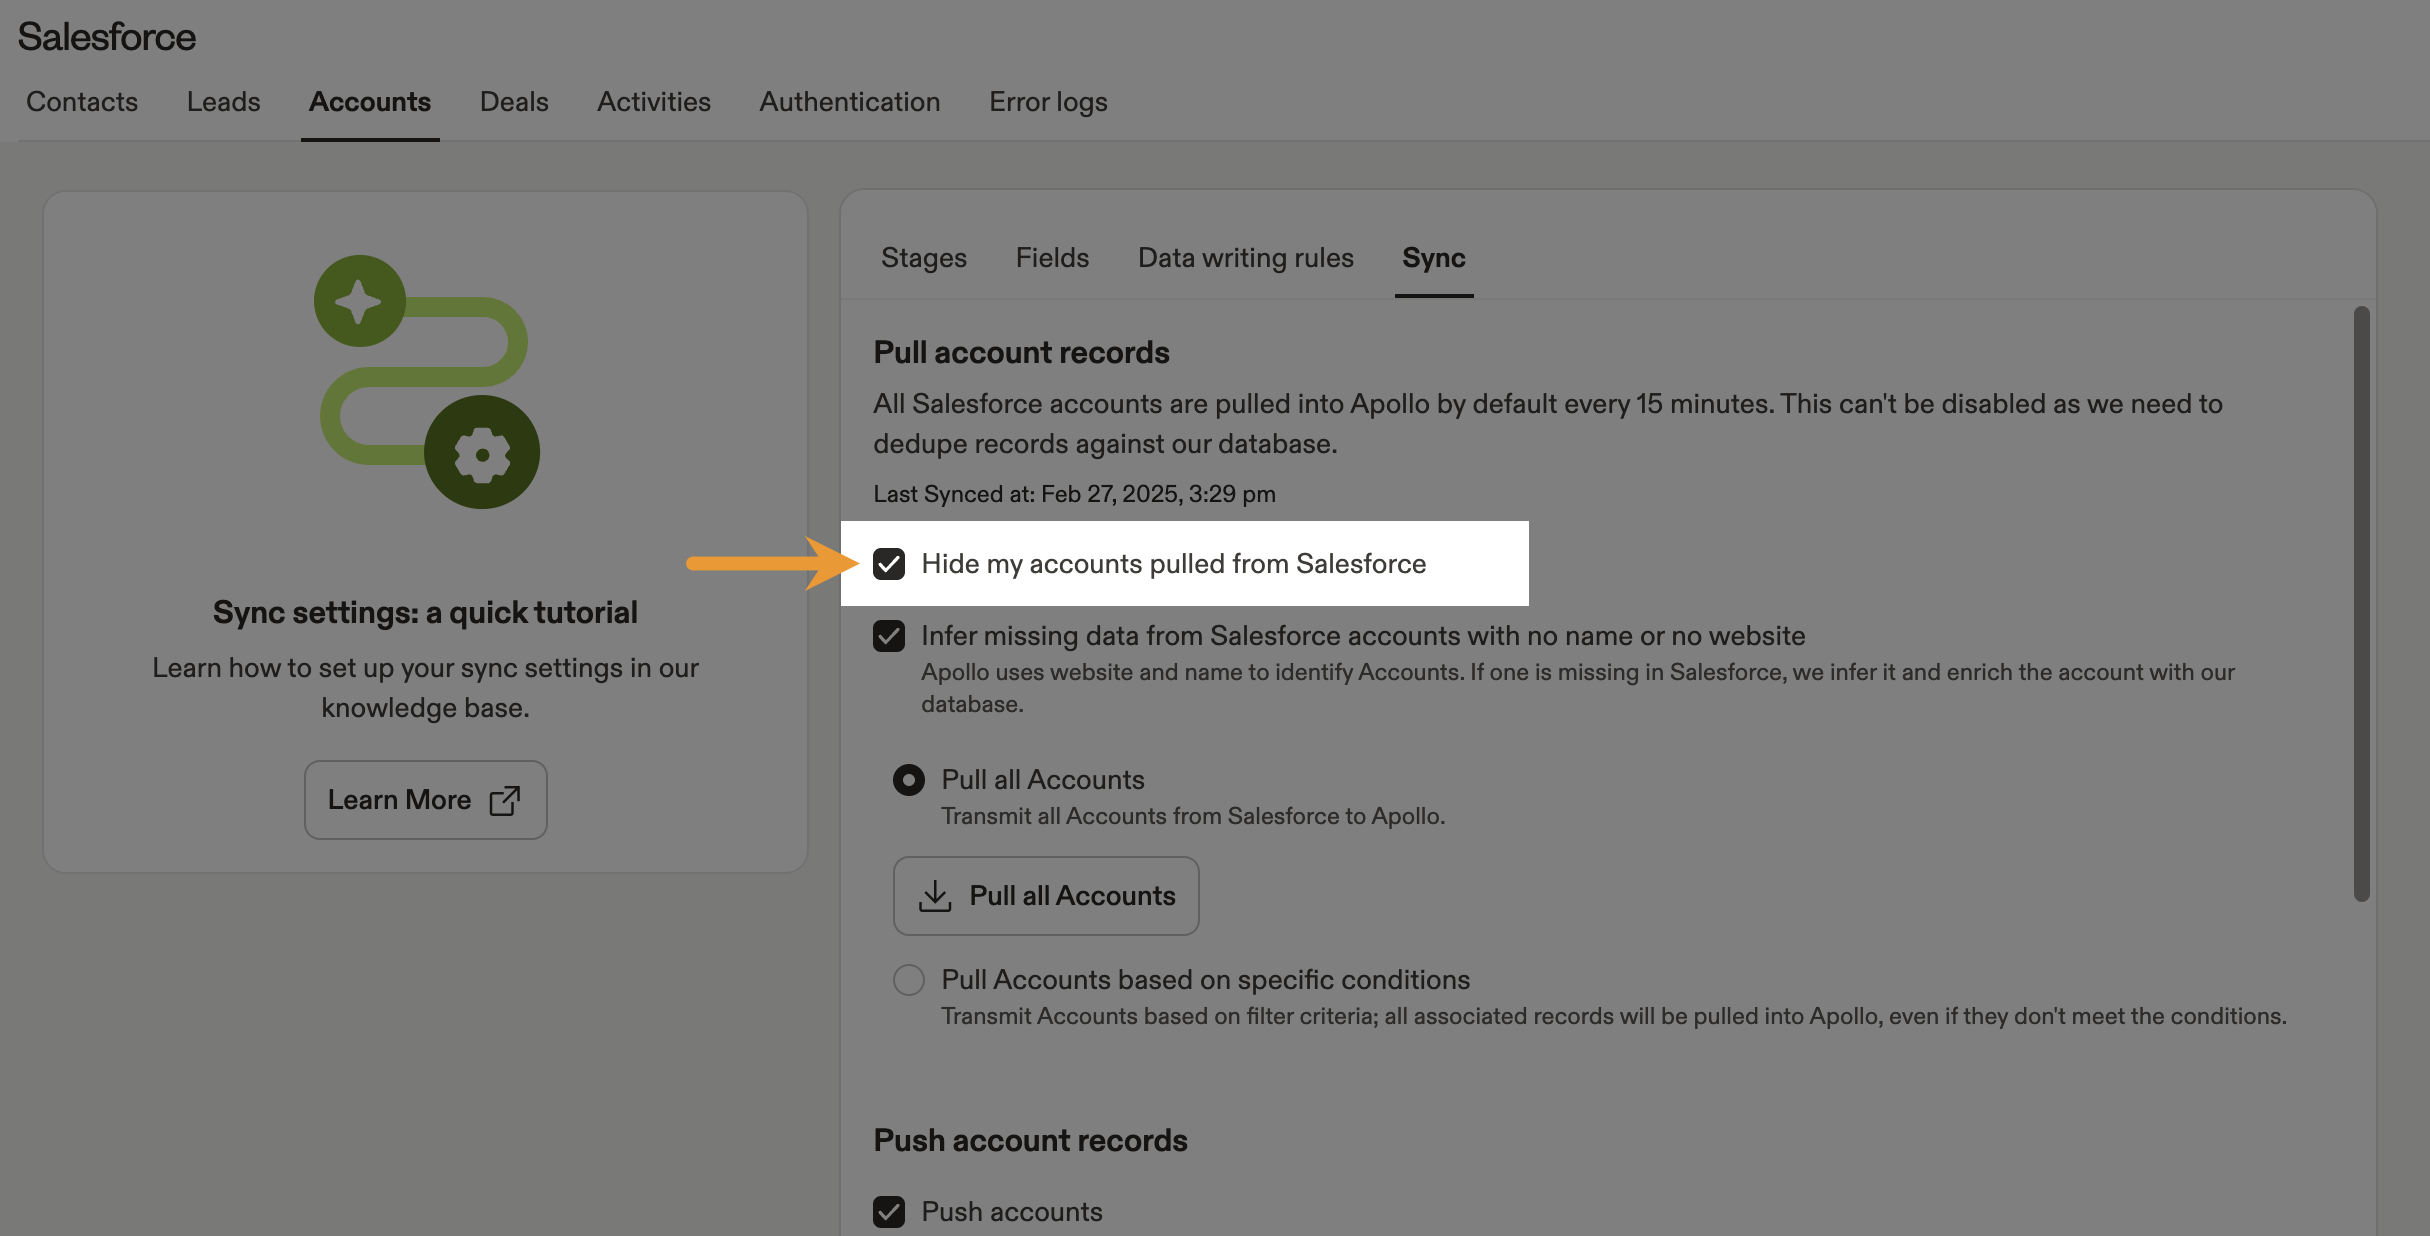Viewport: 2430px width, 1236px height.
Task: Open the Authentication tab
Action: tap(850, 102)
